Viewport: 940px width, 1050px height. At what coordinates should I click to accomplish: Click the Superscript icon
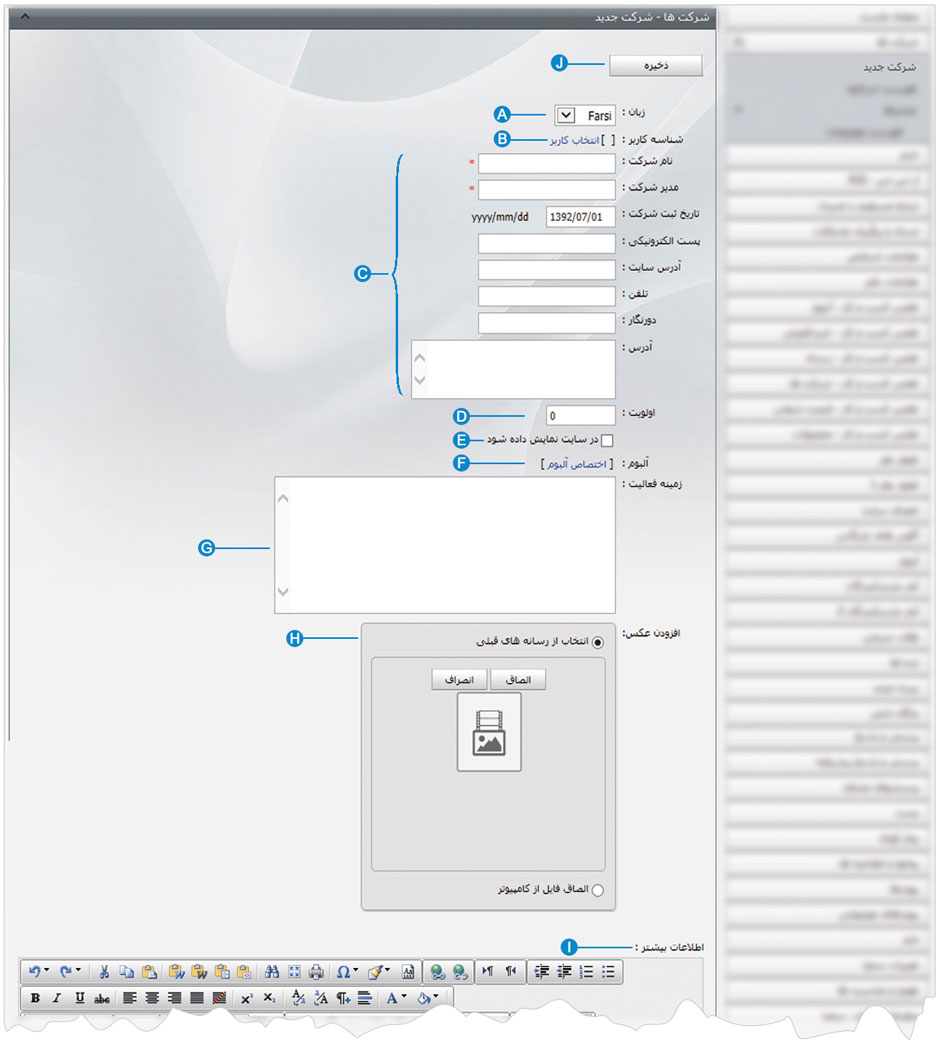[246, 998]
